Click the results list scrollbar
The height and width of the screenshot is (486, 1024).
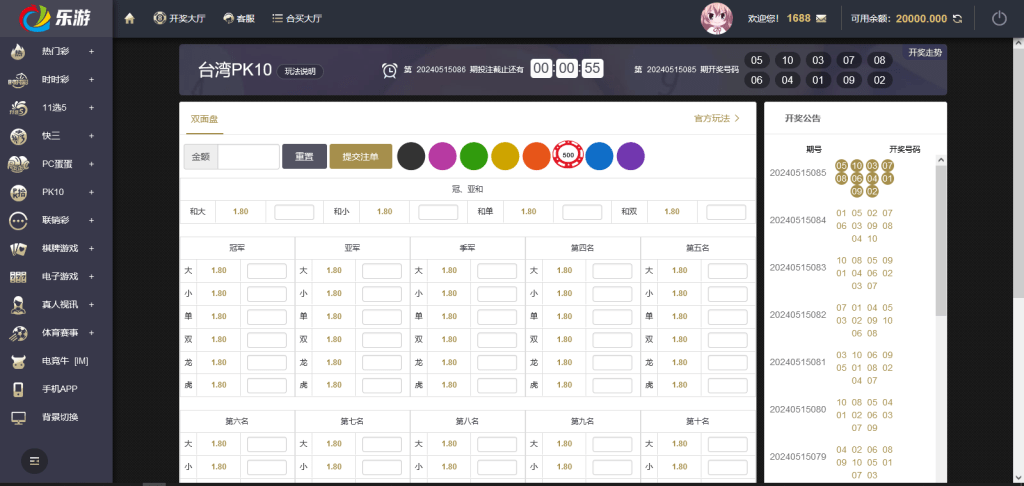point(940,240)
